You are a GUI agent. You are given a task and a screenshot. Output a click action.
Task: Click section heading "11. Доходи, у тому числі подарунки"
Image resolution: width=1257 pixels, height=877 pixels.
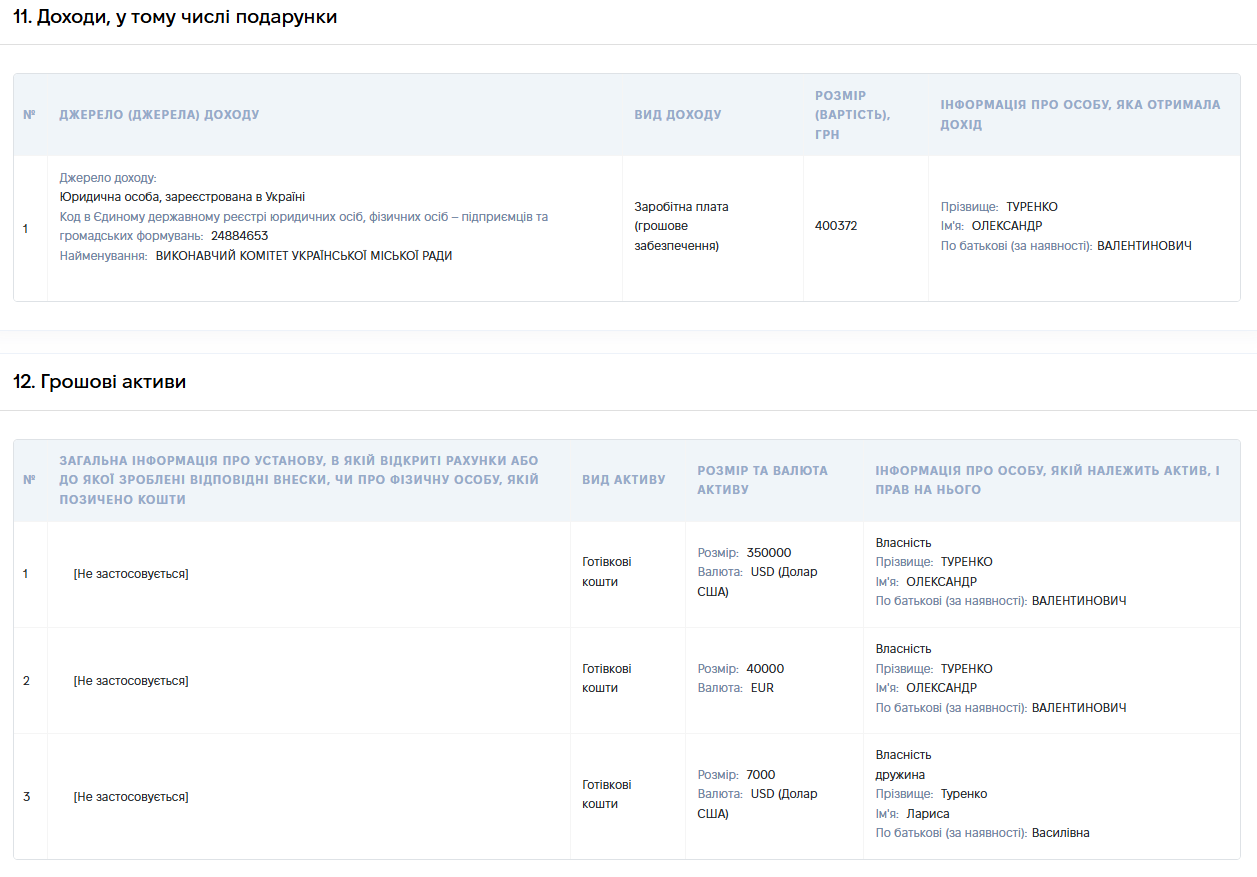[x=175, y=17]
